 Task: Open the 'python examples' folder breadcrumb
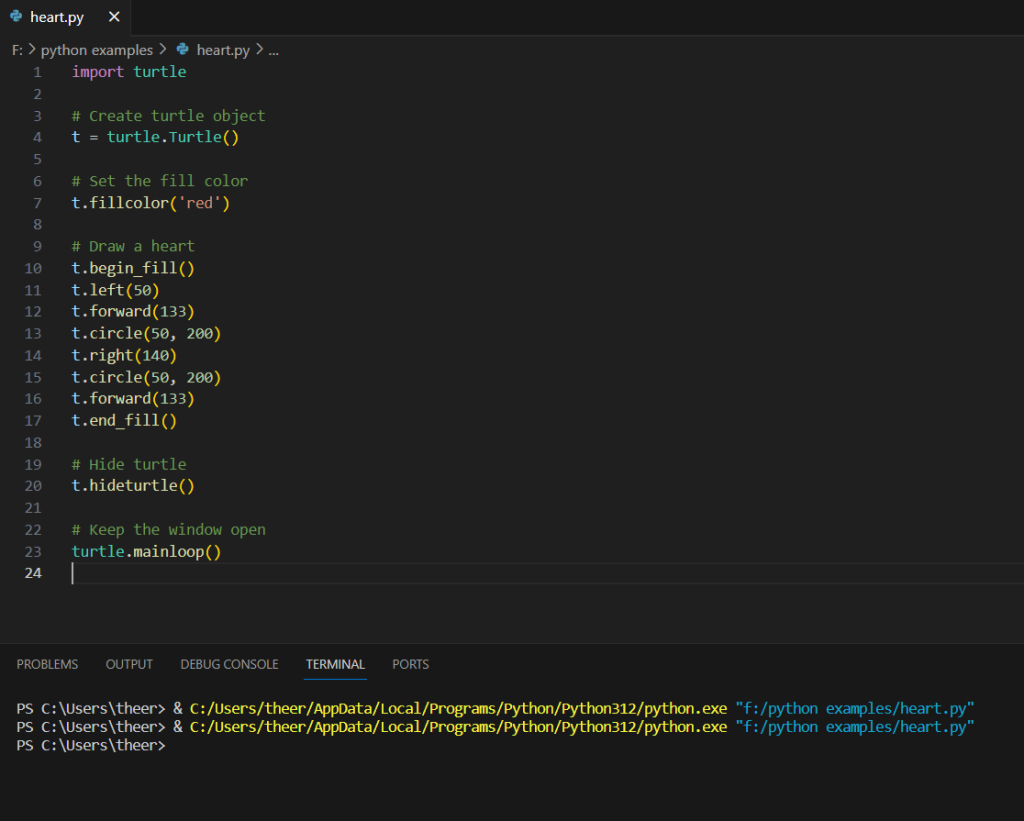point(97,49)
